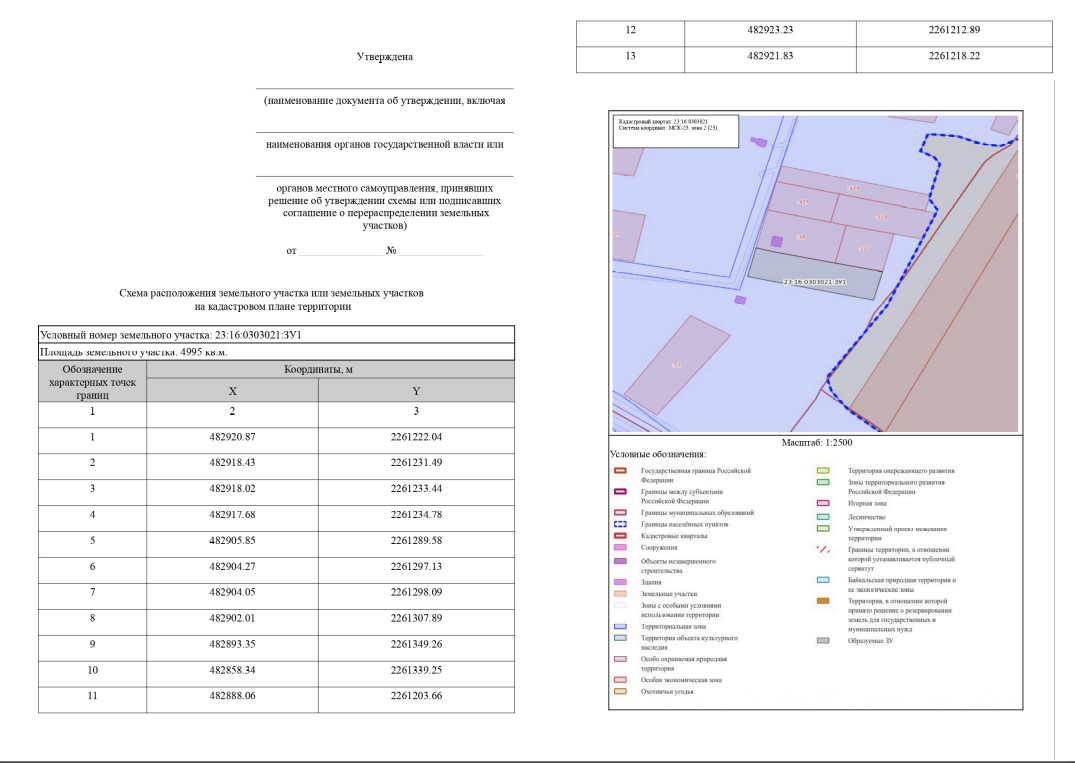
Task: Click the parcel labeled 23:16:0303021:ЗУ1 on map
Action: (815, 282)
